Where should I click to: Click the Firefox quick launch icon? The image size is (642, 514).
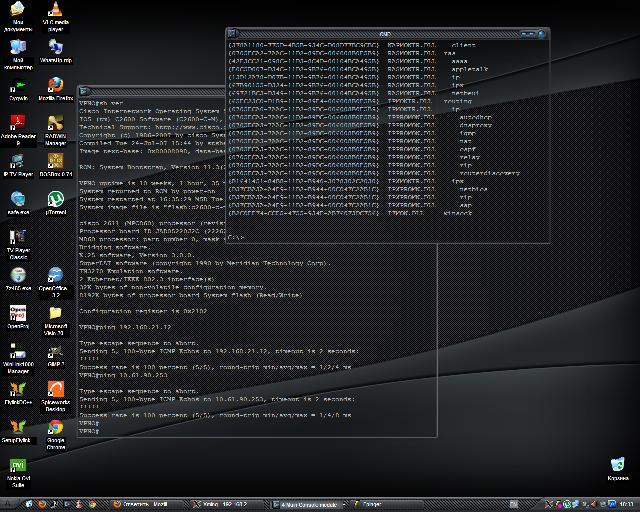(x=42, y=505)
